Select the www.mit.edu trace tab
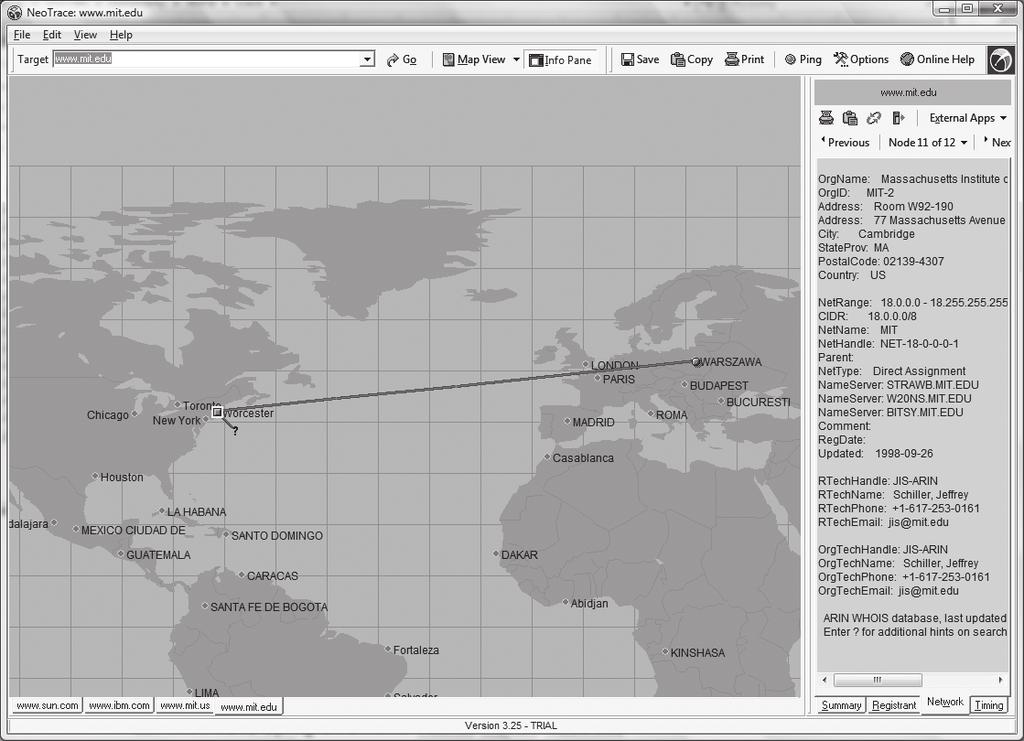This screenshot has height=741, width=1024. point(248,707)
